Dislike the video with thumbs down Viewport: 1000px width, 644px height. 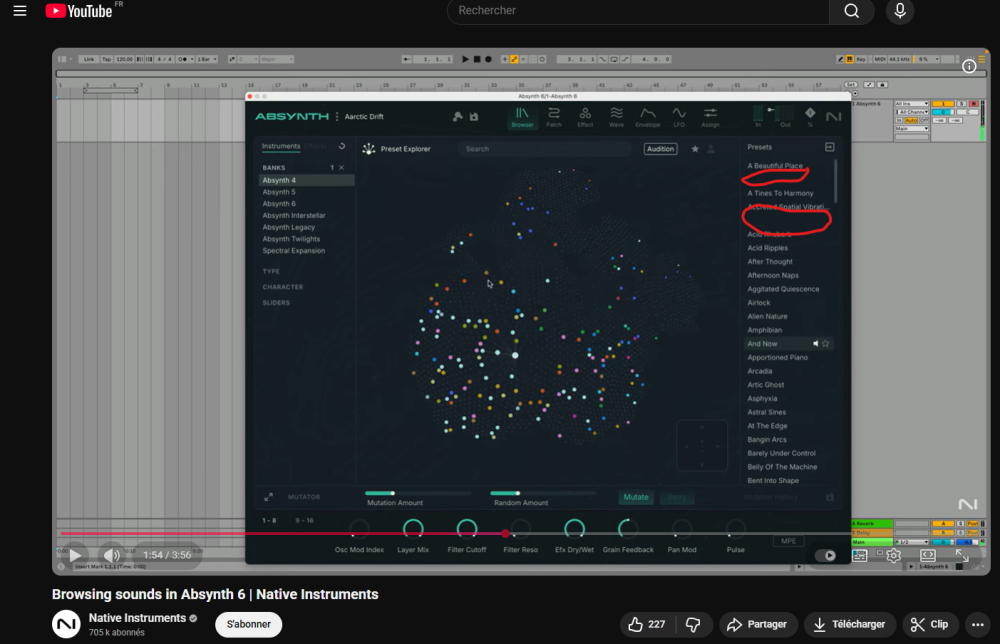coord(693,624)
